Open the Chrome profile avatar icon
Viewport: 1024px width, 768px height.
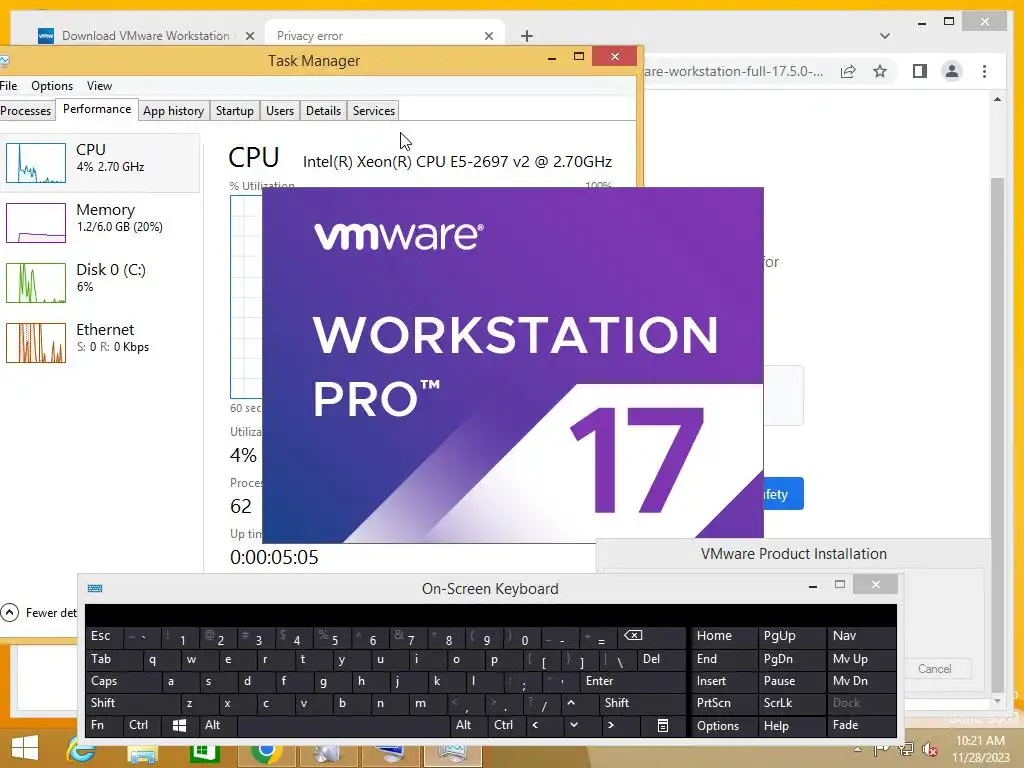coord(952,71)
